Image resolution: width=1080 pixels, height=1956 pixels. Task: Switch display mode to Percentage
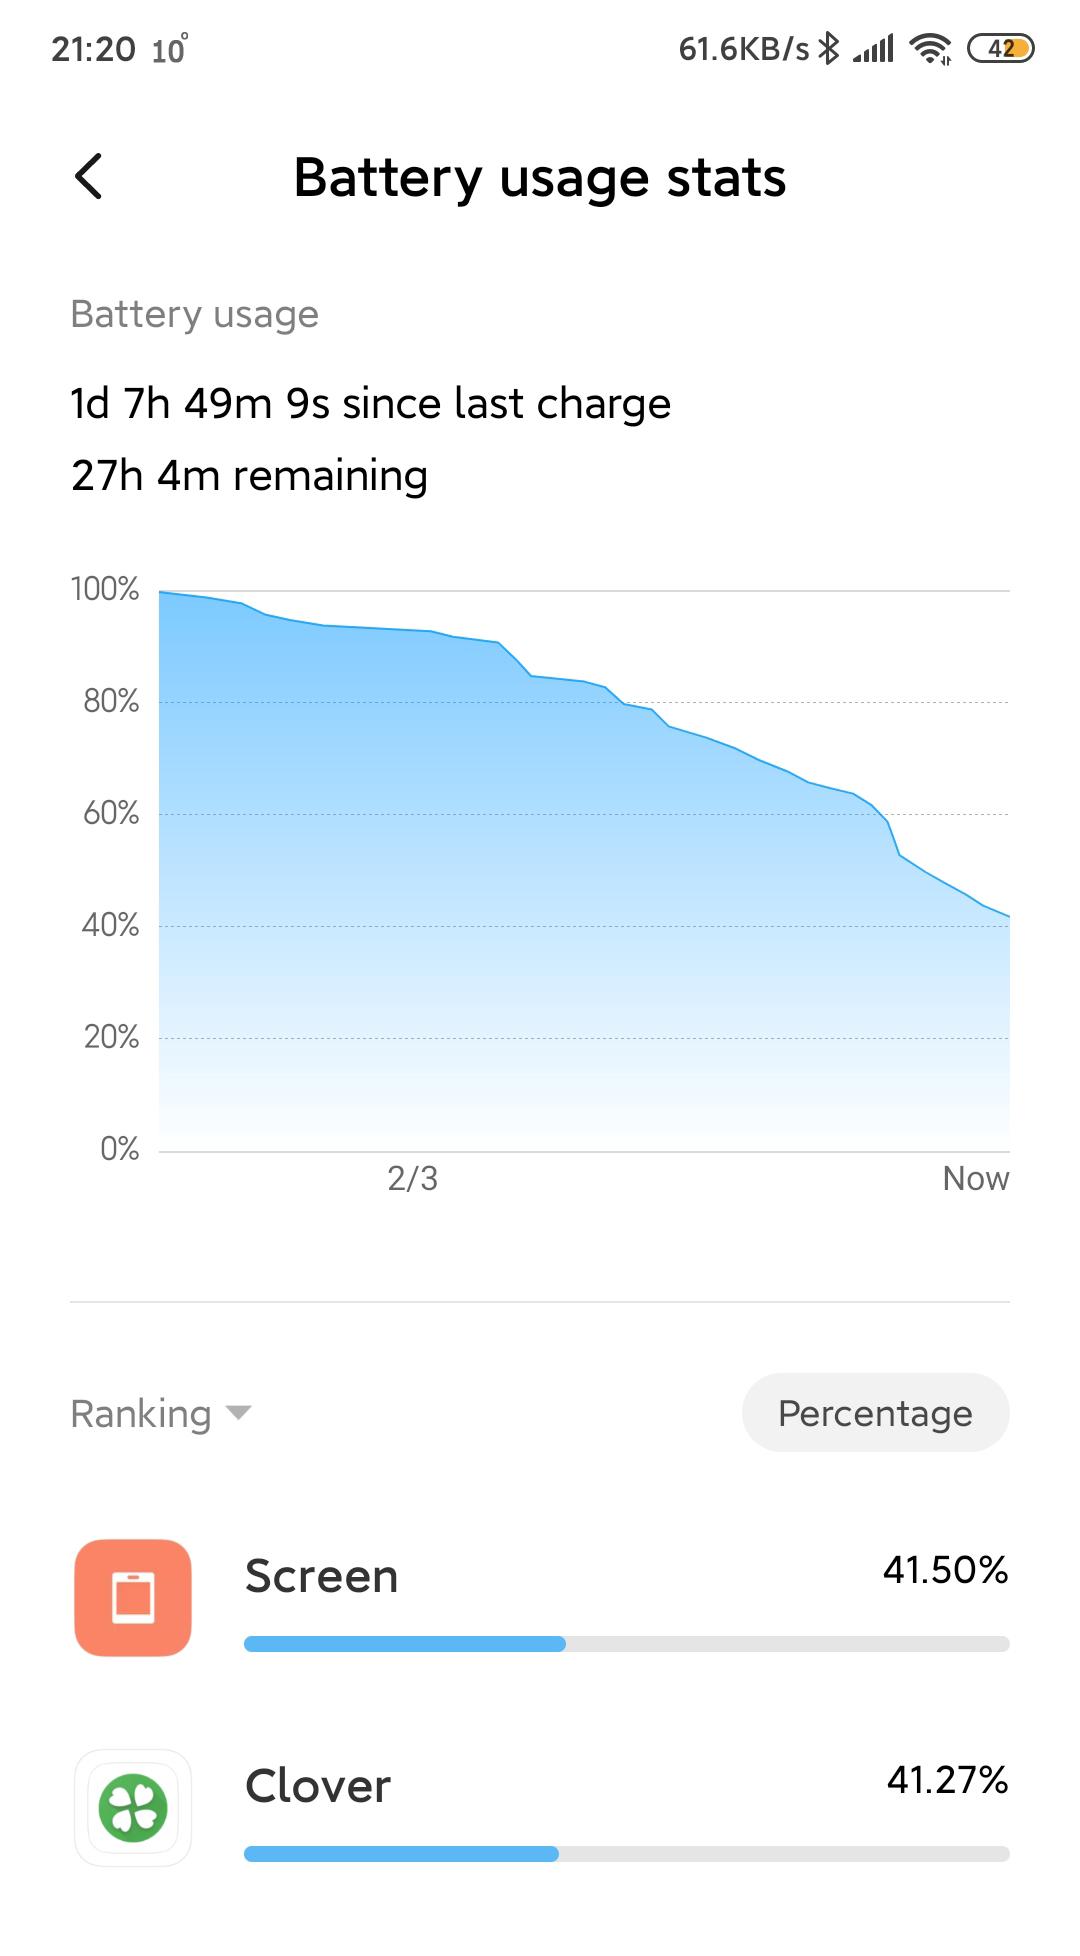point(874,1413)
